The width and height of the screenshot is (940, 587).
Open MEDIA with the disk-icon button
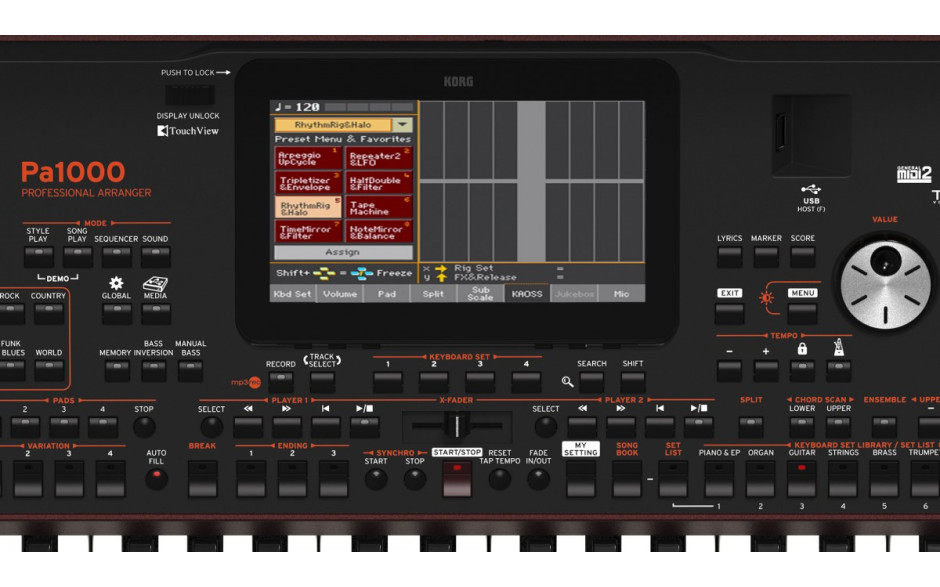pyautogui.click(x=156, y=313)
